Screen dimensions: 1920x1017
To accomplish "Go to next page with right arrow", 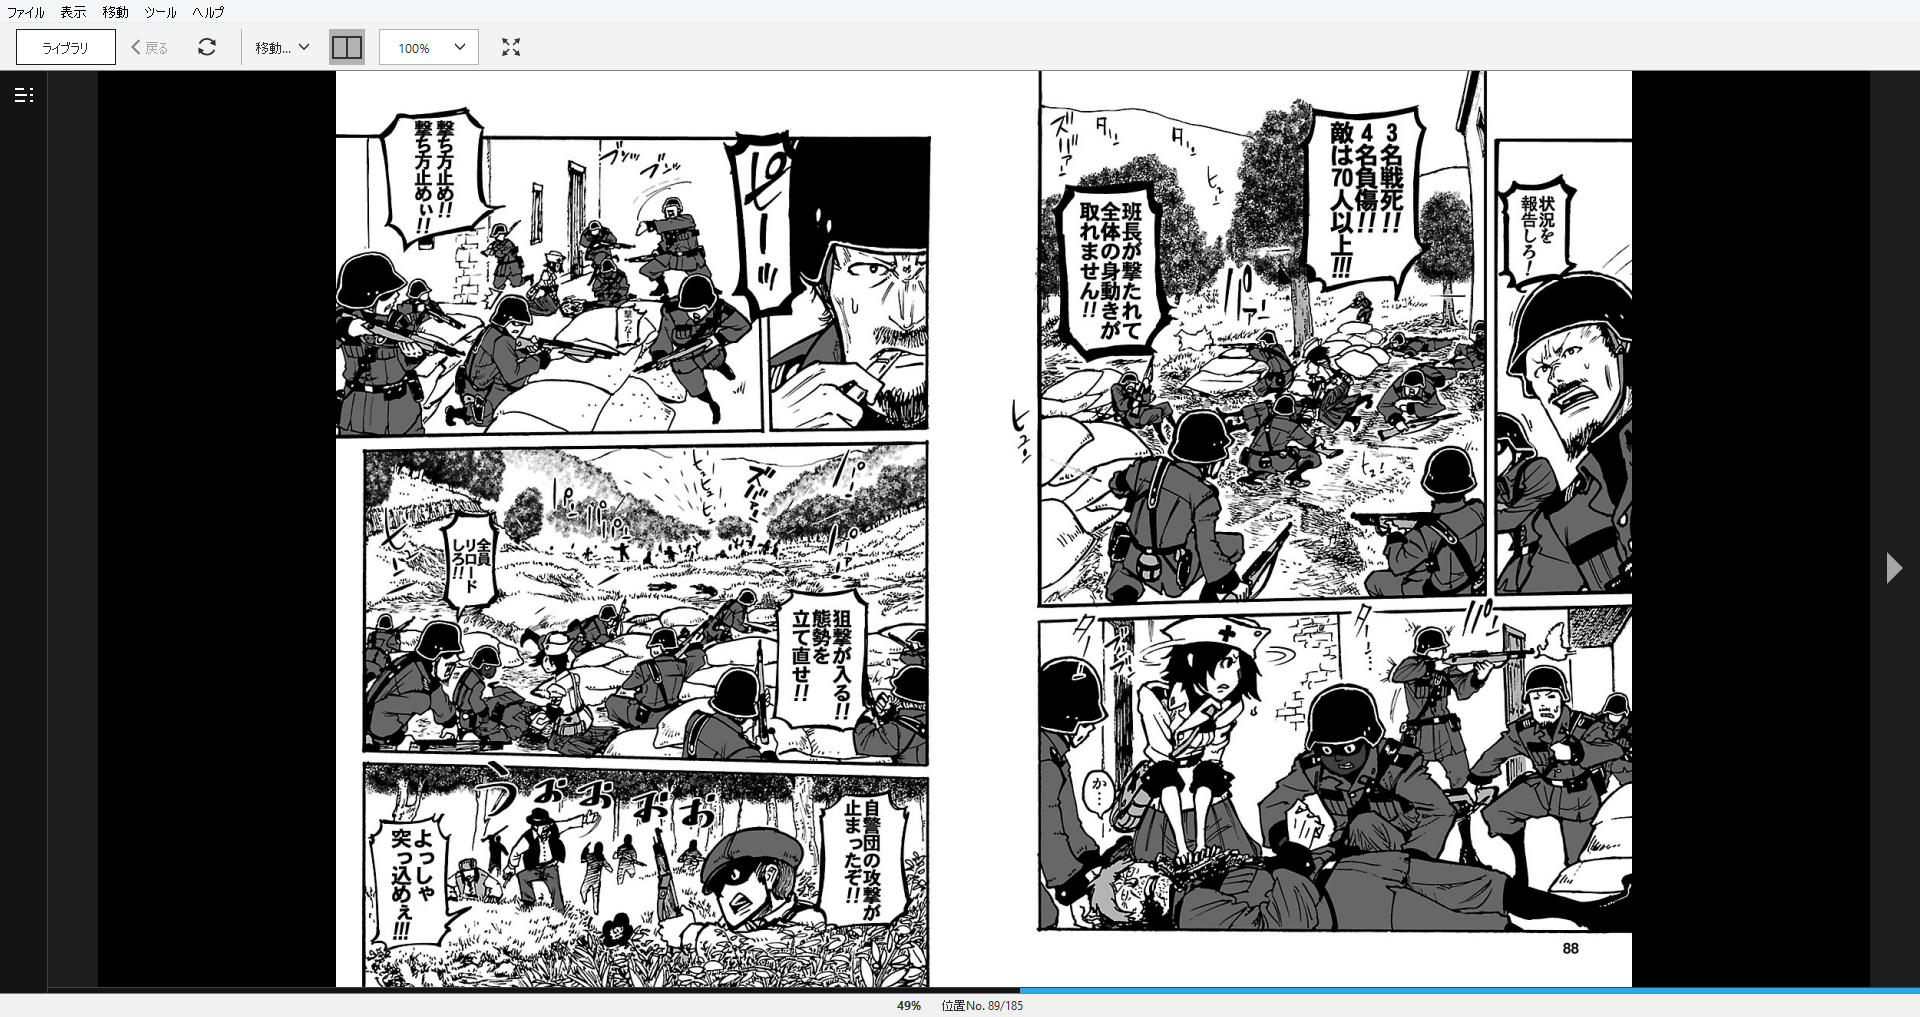I will point(1894,568).
